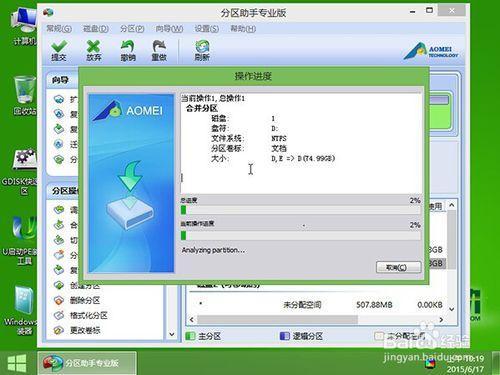Click 逻辑分区 legend color swatch

tap(284, 336)
